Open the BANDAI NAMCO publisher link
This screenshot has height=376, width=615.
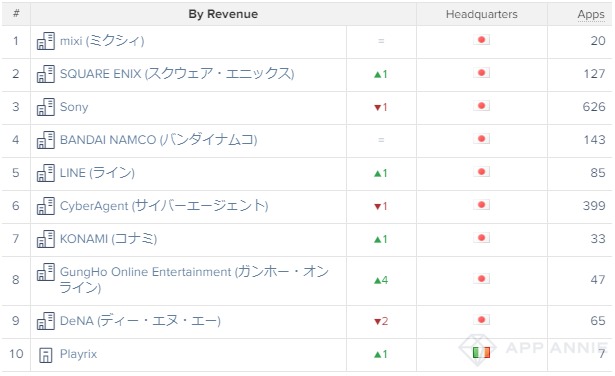click(x=158, y=140)
